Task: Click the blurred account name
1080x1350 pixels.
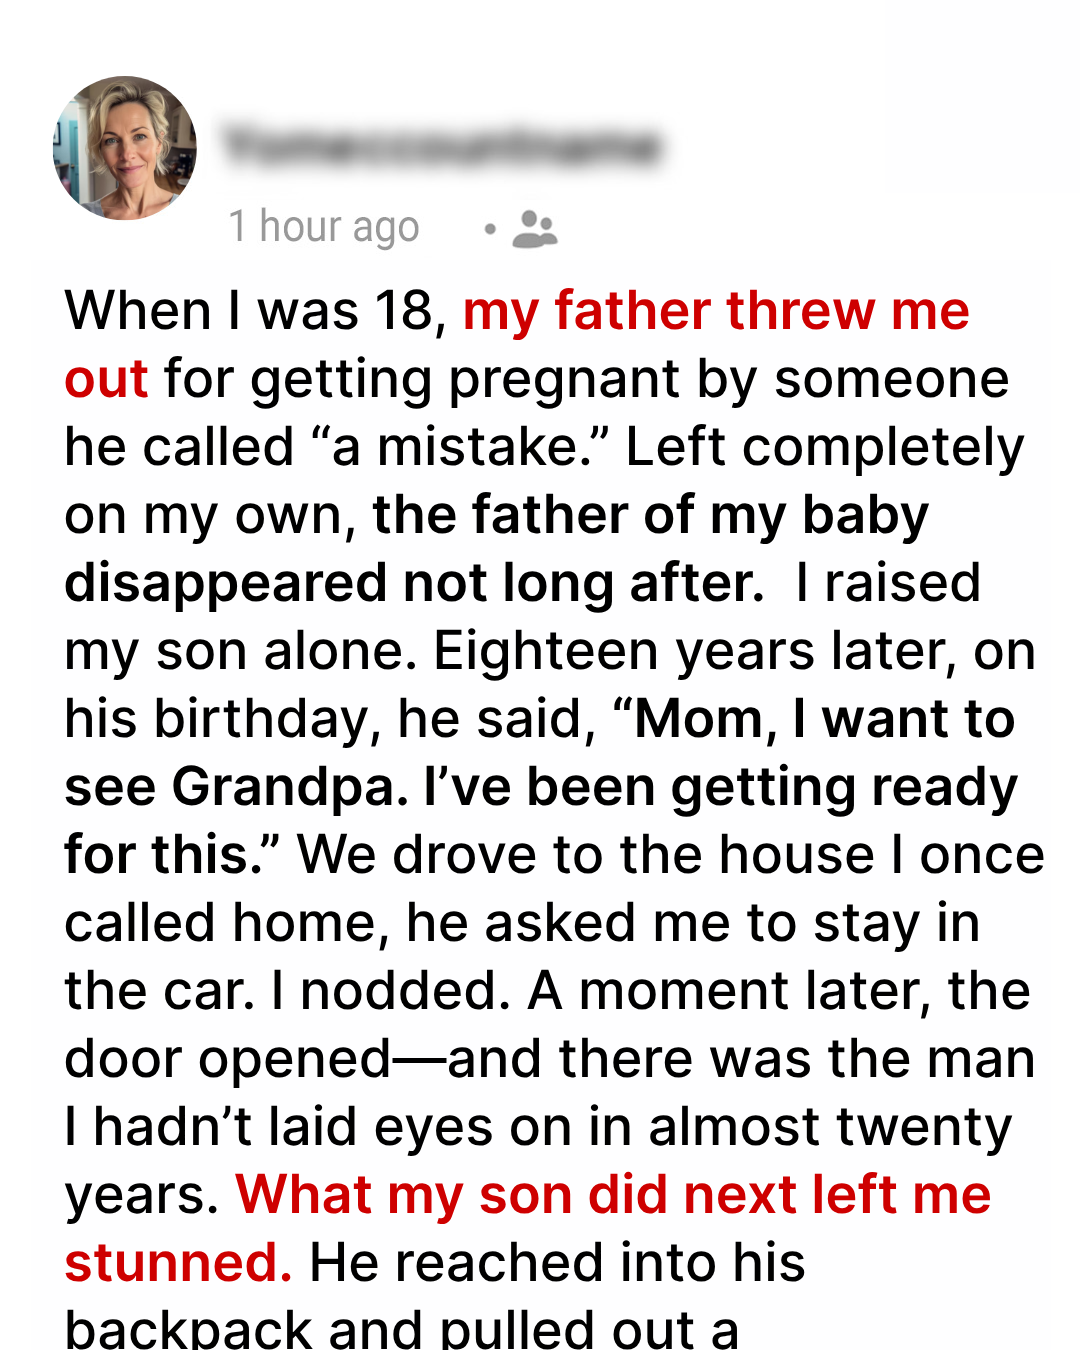Action: (x=442, y=146)
